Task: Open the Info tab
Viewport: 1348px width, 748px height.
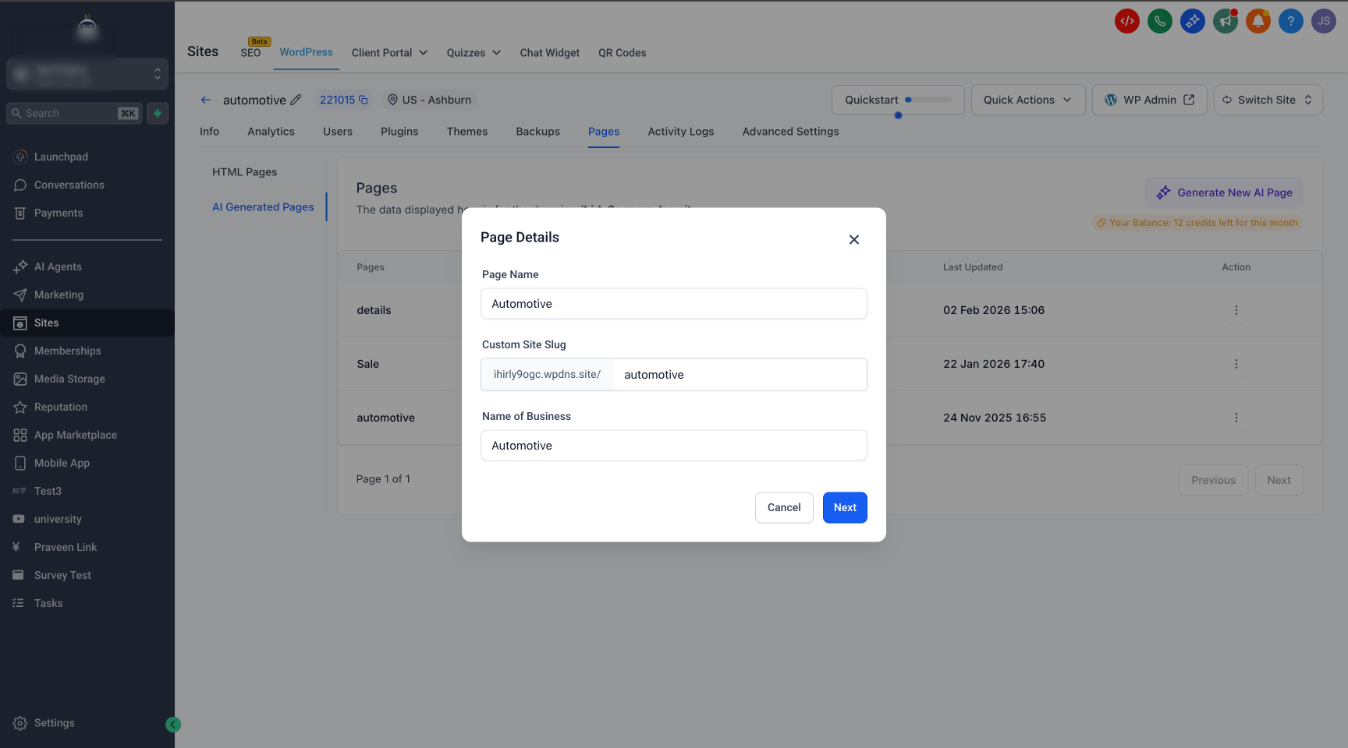Action: [209, 131]
